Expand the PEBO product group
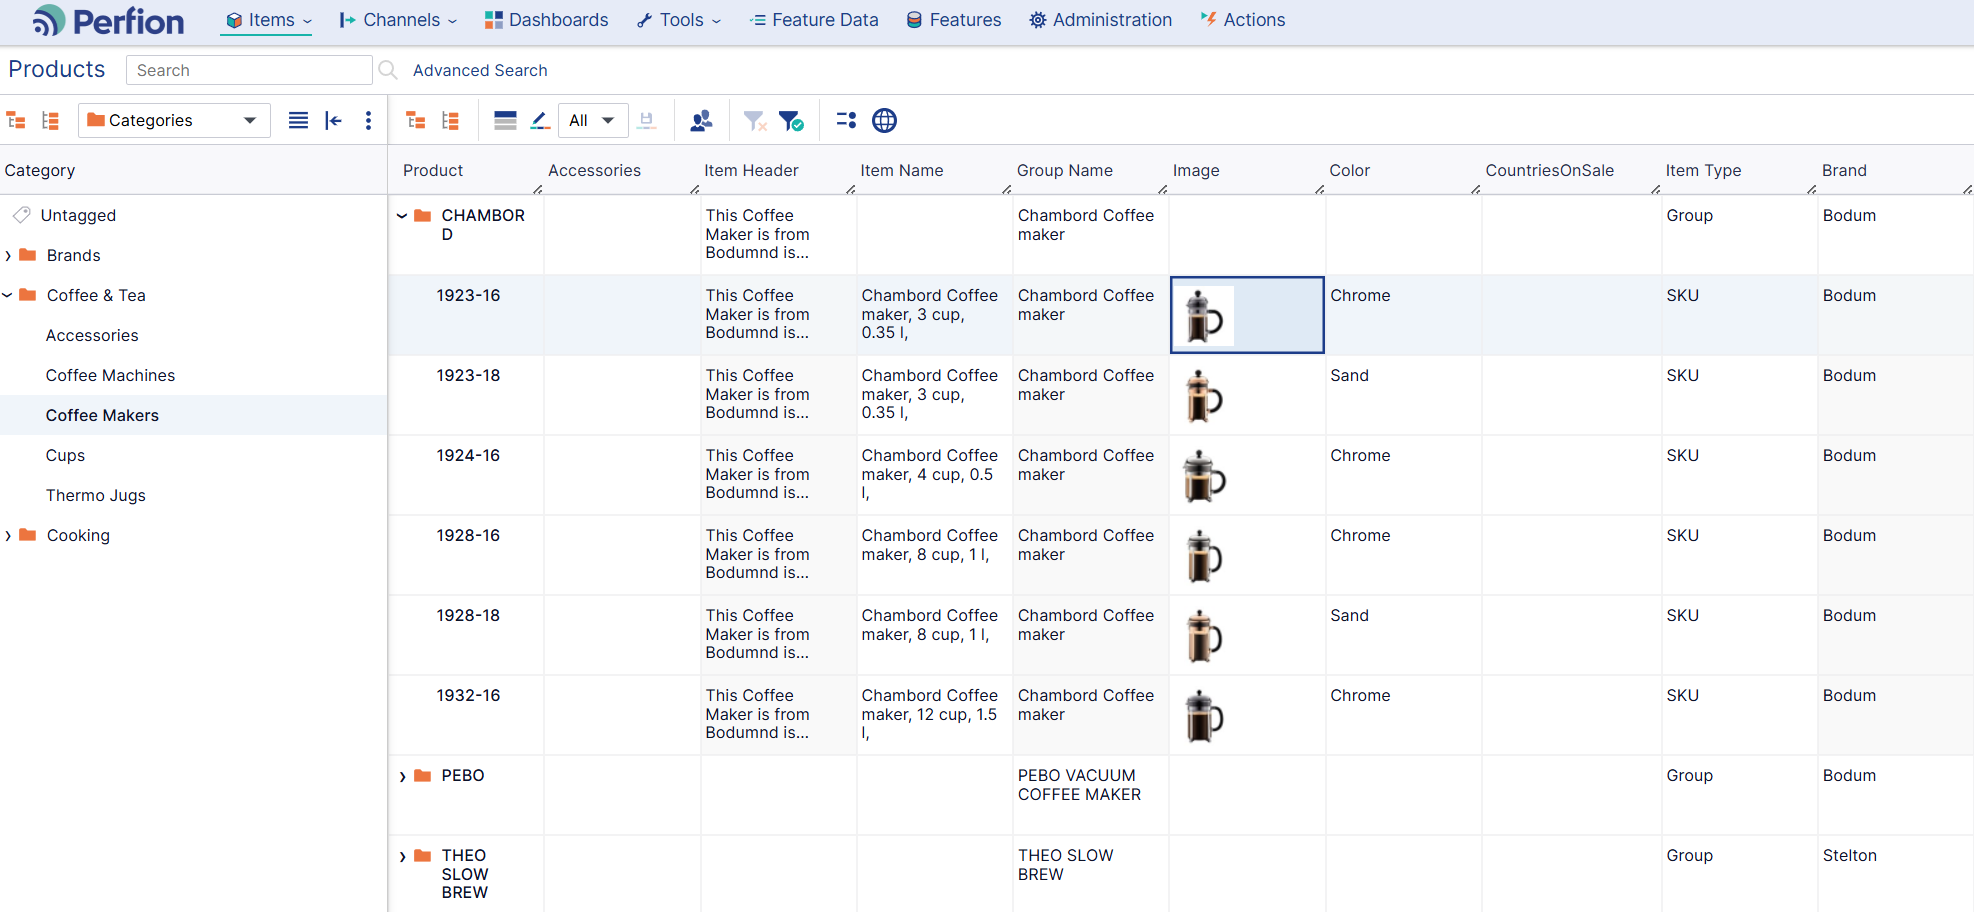This screenshot has height=912, width=1974. (x=402, y=776)
